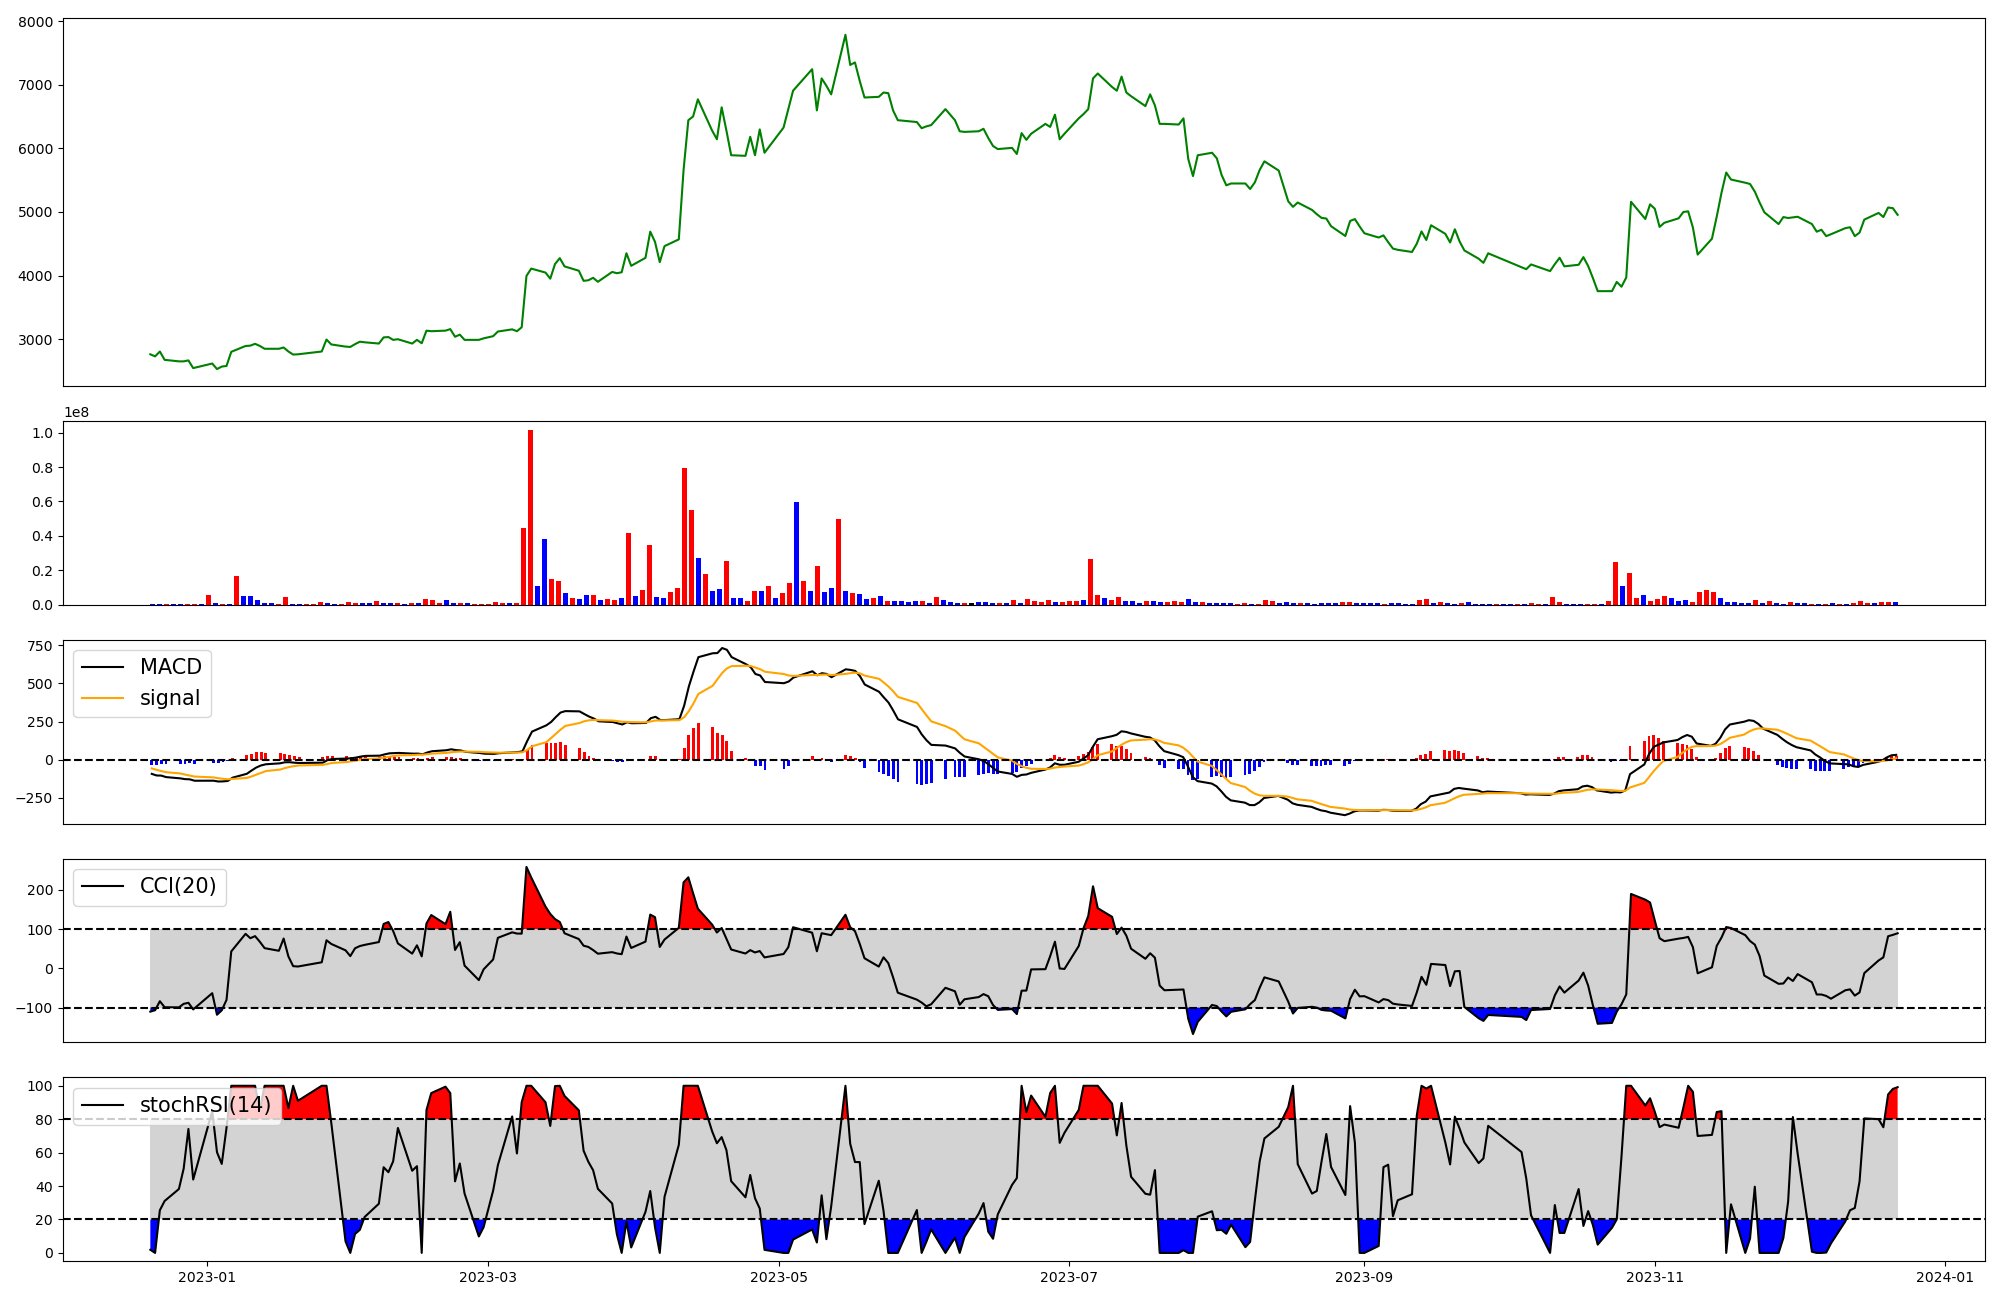Click the 750 MACD axis label

coord(40,646)
